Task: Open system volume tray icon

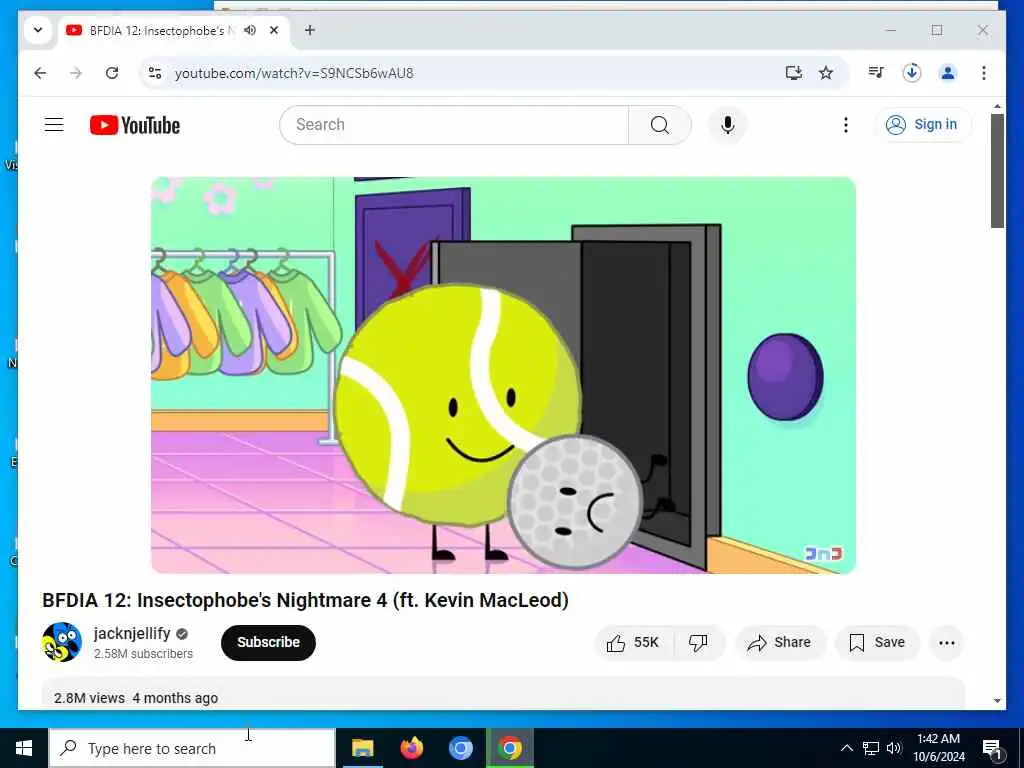Action: (894, 748)
